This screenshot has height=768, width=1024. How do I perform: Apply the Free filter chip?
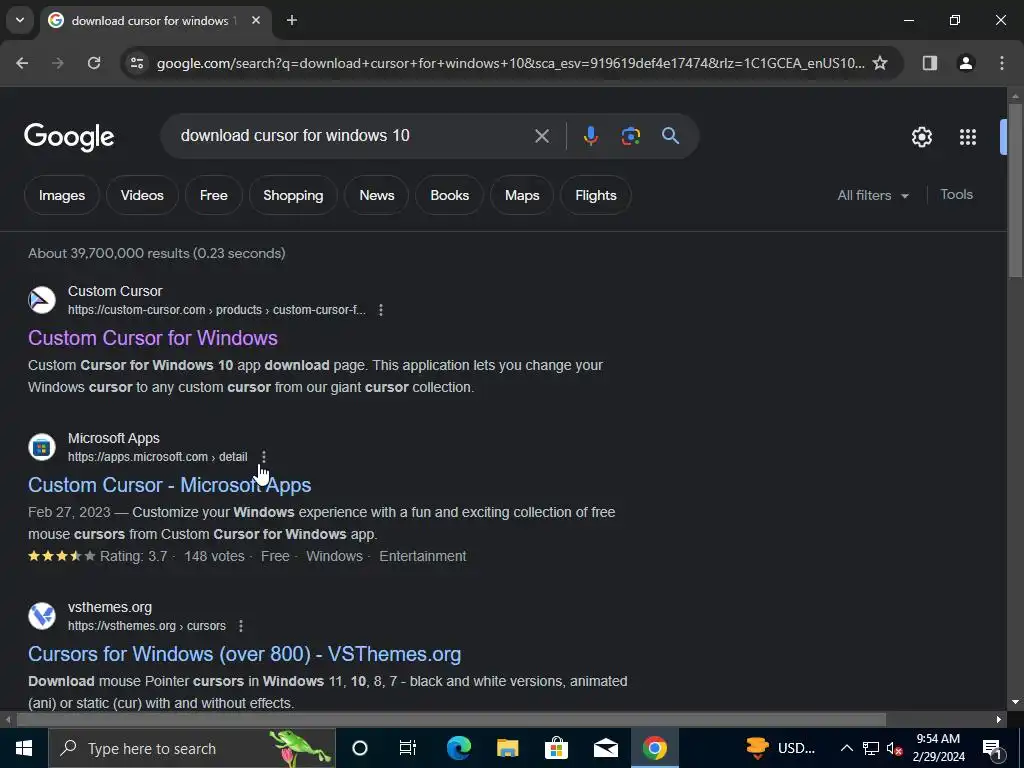tap(214, 195)
